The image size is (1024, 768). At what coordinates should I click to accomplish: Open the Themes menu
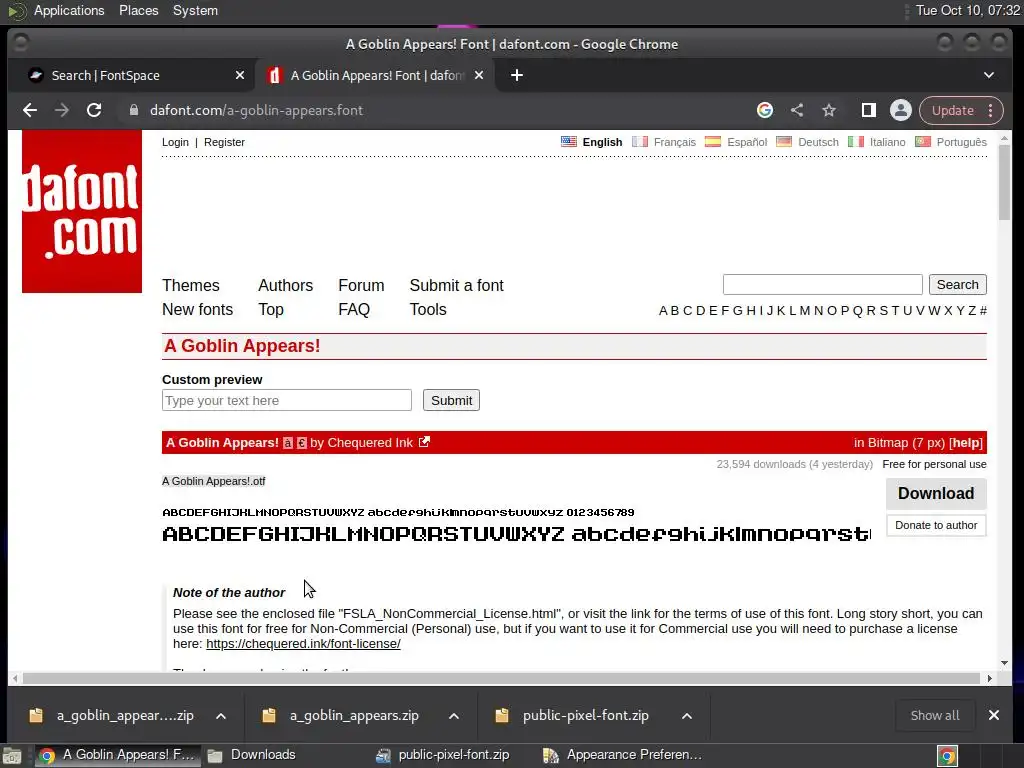point(191,285)
